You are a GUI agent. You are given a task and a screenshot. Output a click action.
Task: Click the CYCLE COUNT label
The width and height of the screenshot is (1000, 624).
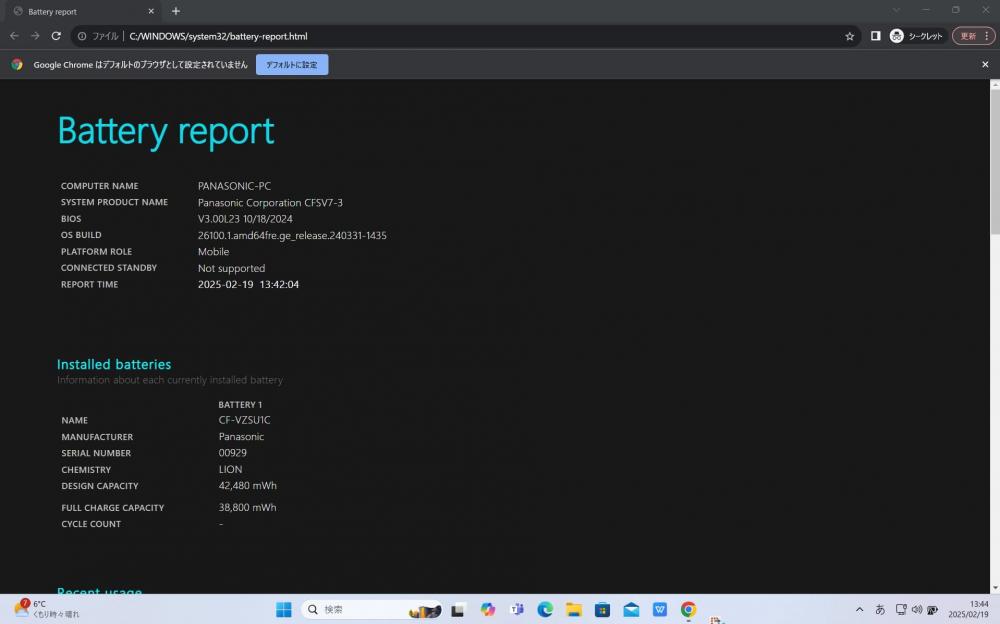coord(91,524)
